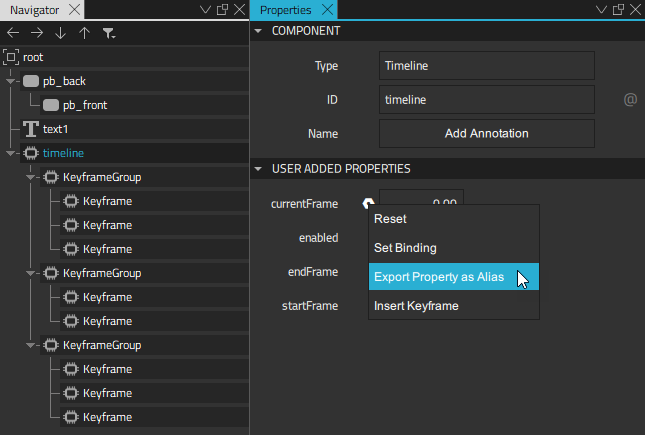Collapse the second KeyframeGroup node
The height and width of the screenshot is (435, 645).
click(x=30, y=273)
